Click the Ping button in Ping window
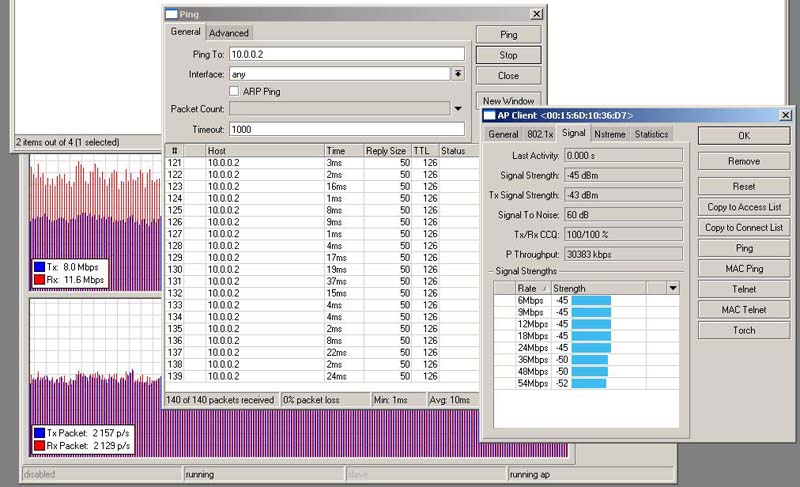 [509, 35]
